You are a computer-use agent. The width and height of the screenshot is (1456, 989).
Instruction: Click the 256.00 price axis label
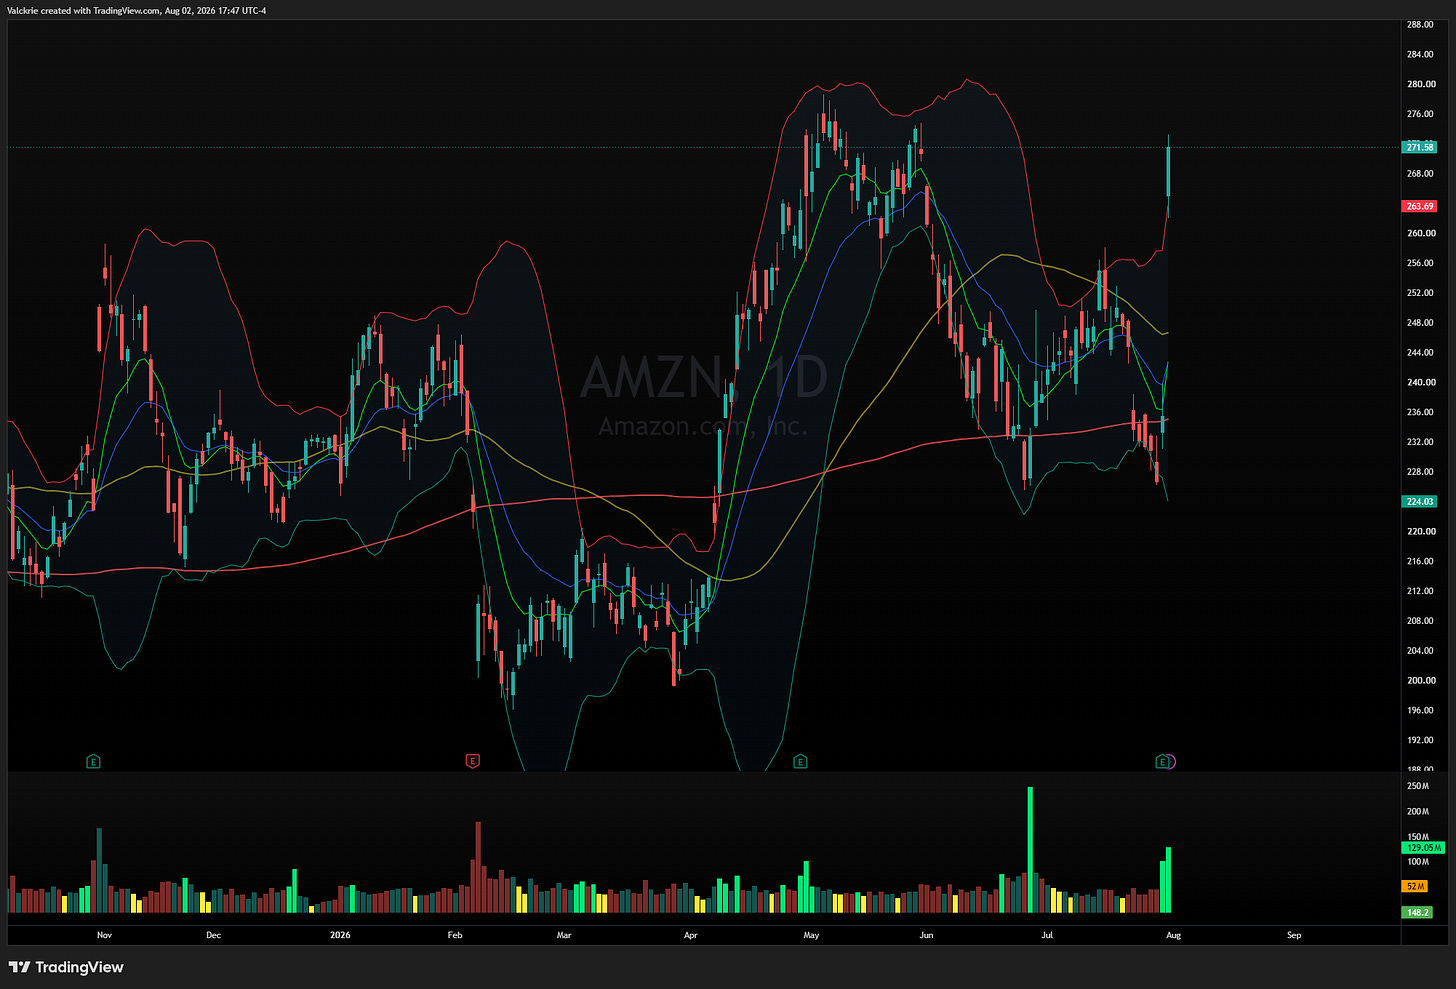pyautogui.click(x=1420, y=264)
